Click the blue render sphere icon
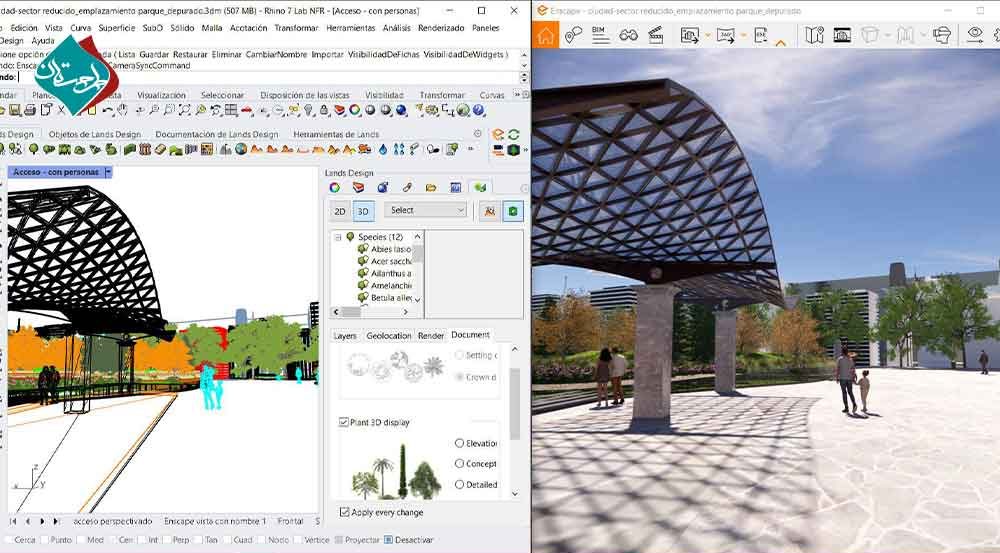This screenshot has height=553, width=1000. click(401, 110)
